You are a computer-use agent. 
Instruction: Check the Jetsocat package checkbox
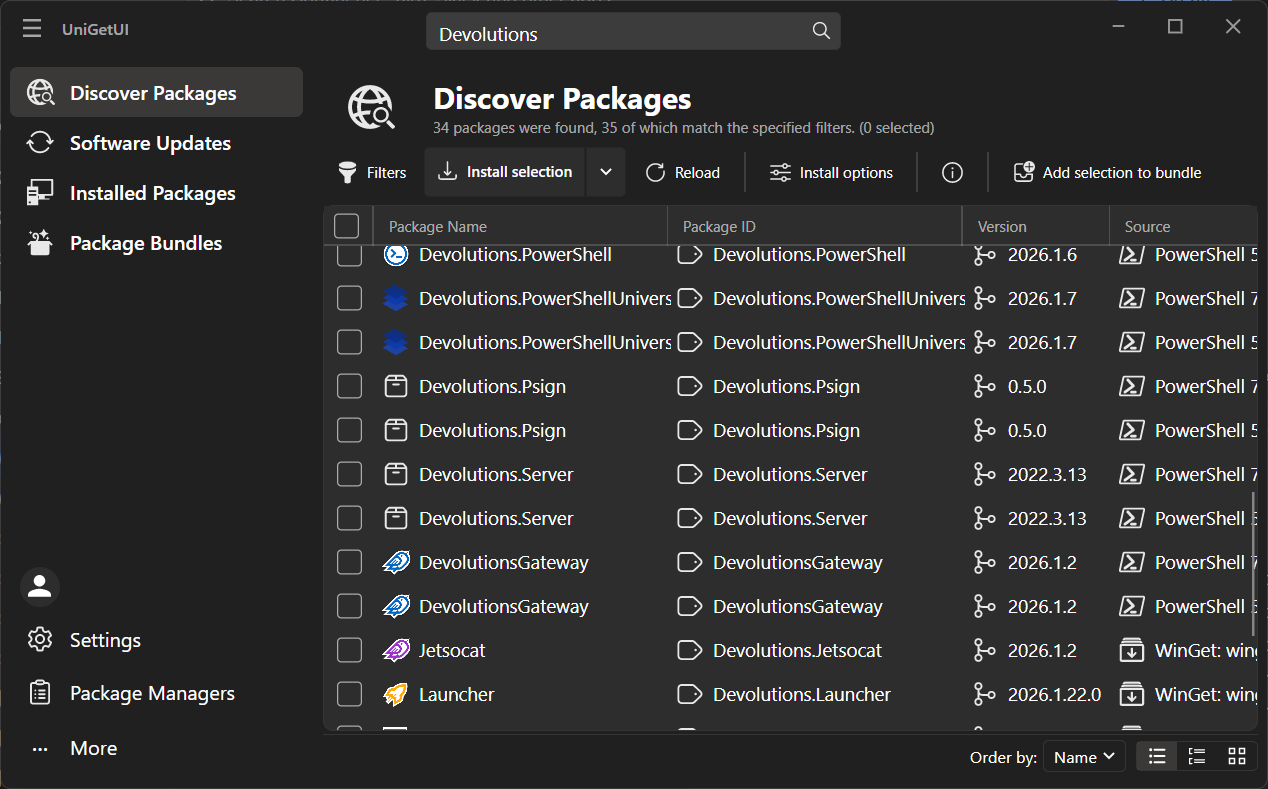349,650
